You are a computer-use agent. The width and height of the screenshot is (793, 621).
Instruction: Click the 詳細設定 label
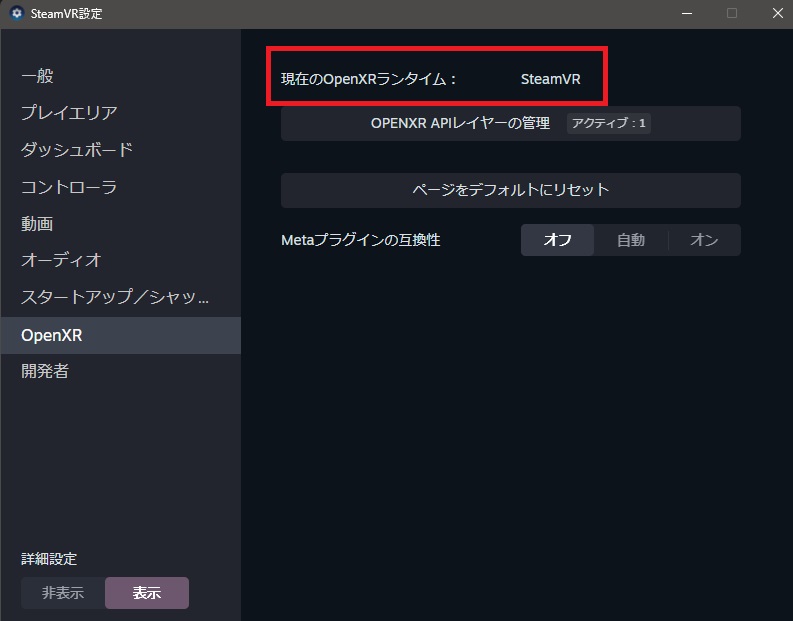click(x=49, y=559)
